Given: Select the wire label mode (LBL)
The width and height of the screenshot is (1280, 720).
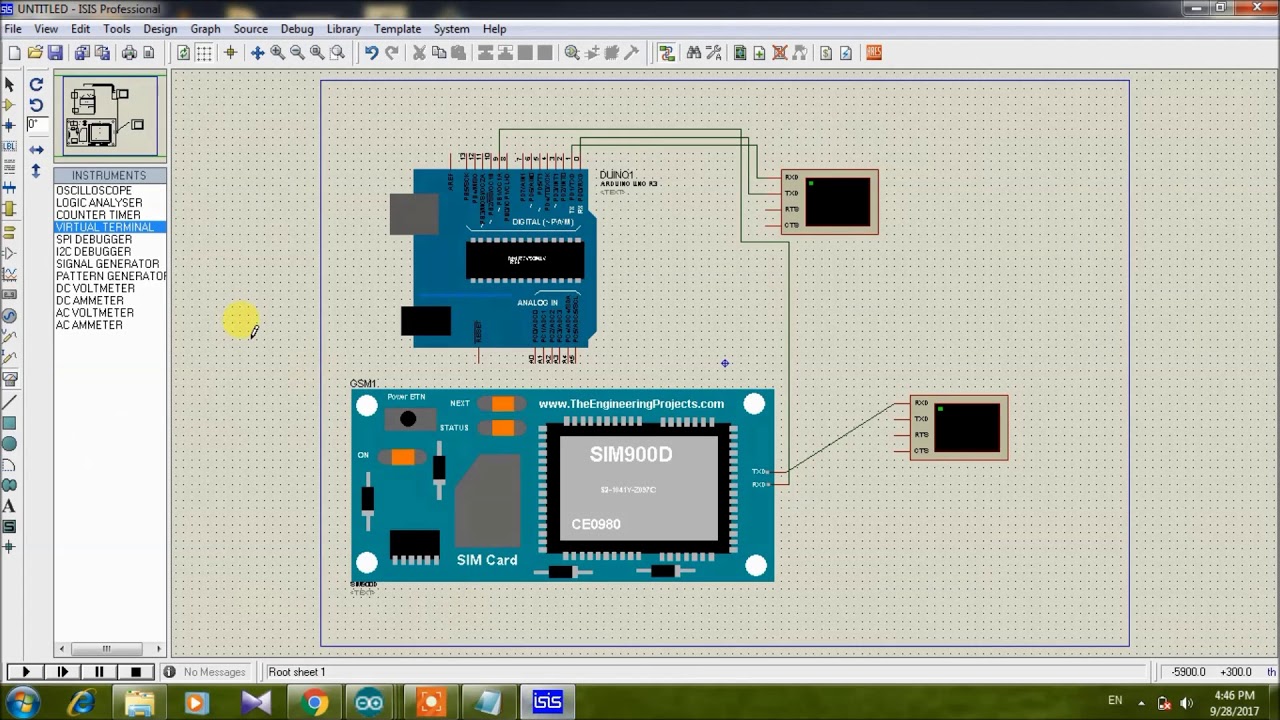Looking at the screenshot, I should pos(9,146).
